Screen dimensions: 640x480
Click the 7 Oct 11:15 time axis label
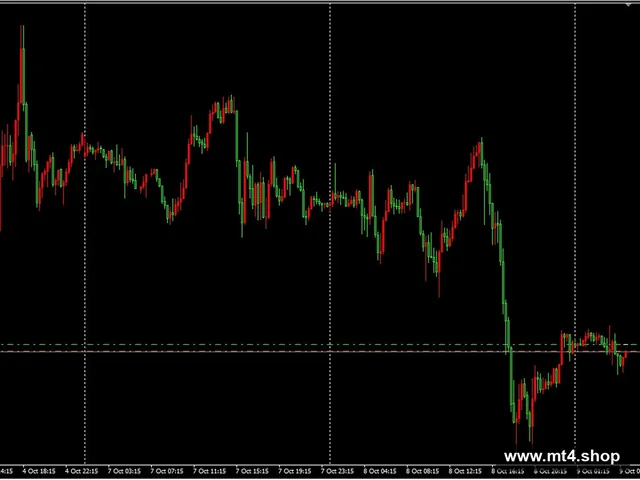[209, 471]
